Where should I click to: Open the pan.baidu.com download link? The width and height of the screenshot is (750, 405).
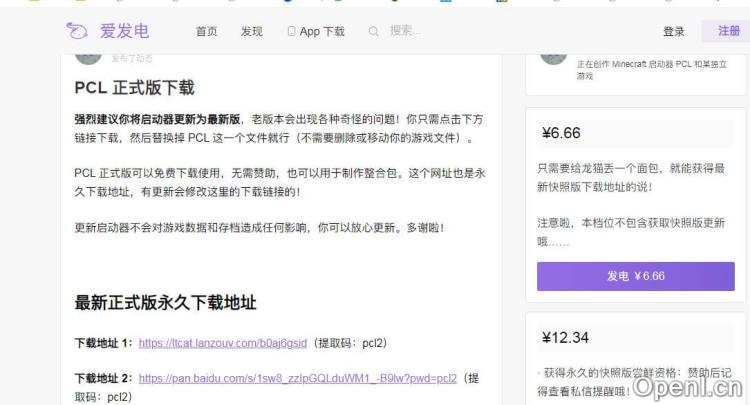coord(297,378)
